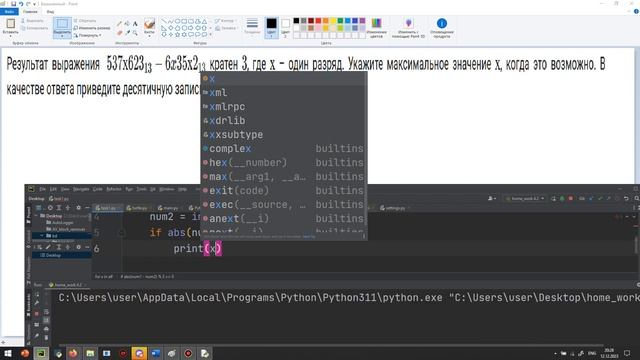Pick 'anext(__i)' completion suggestion
The image size is (640, 360).
tap(284, 218)
